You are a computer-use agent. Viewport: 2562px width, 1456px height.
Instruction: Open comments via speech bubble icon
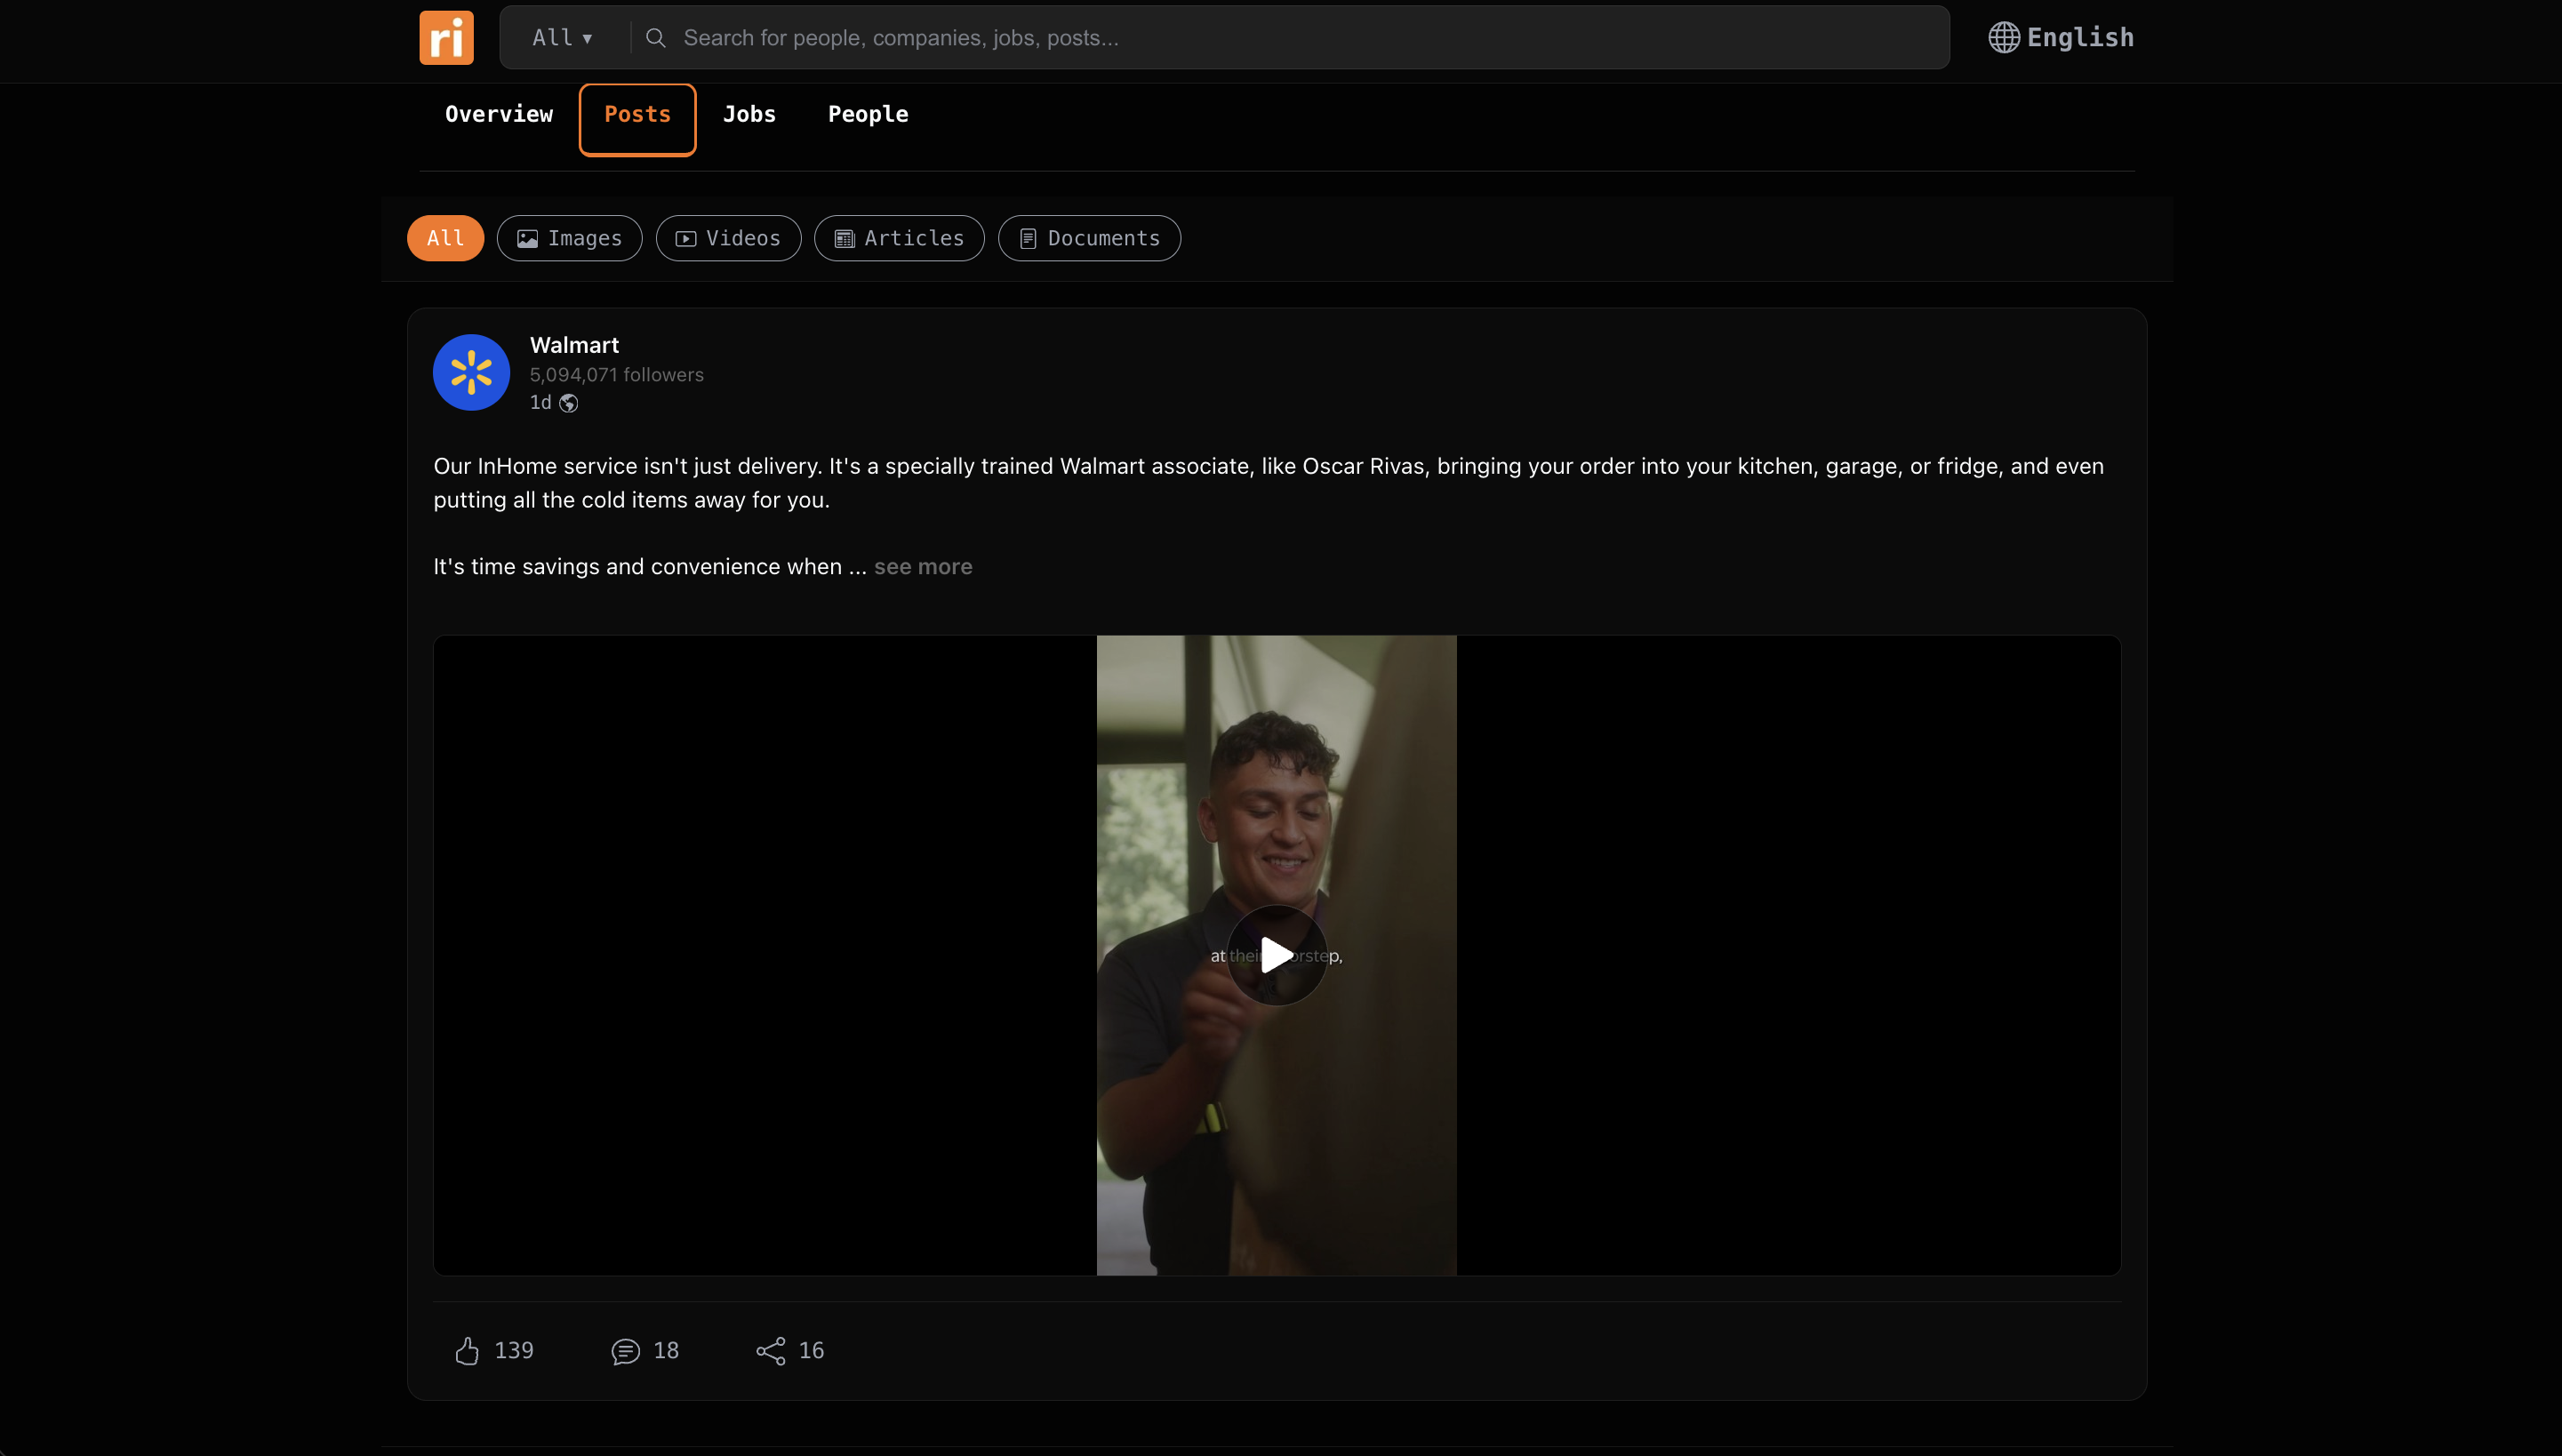[626, 1351]
